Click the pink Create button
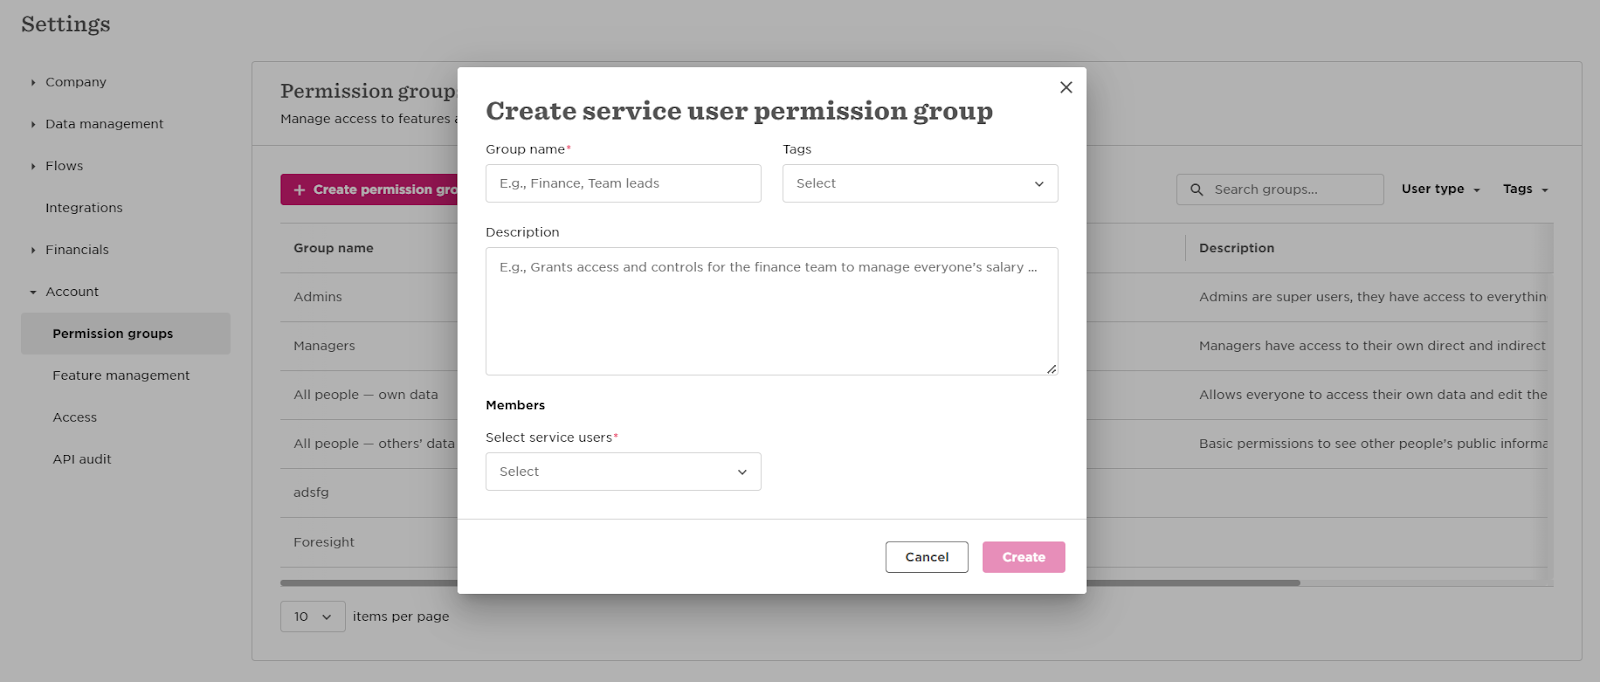This screenshot has width=1600, height=682. coord(1024,557)
